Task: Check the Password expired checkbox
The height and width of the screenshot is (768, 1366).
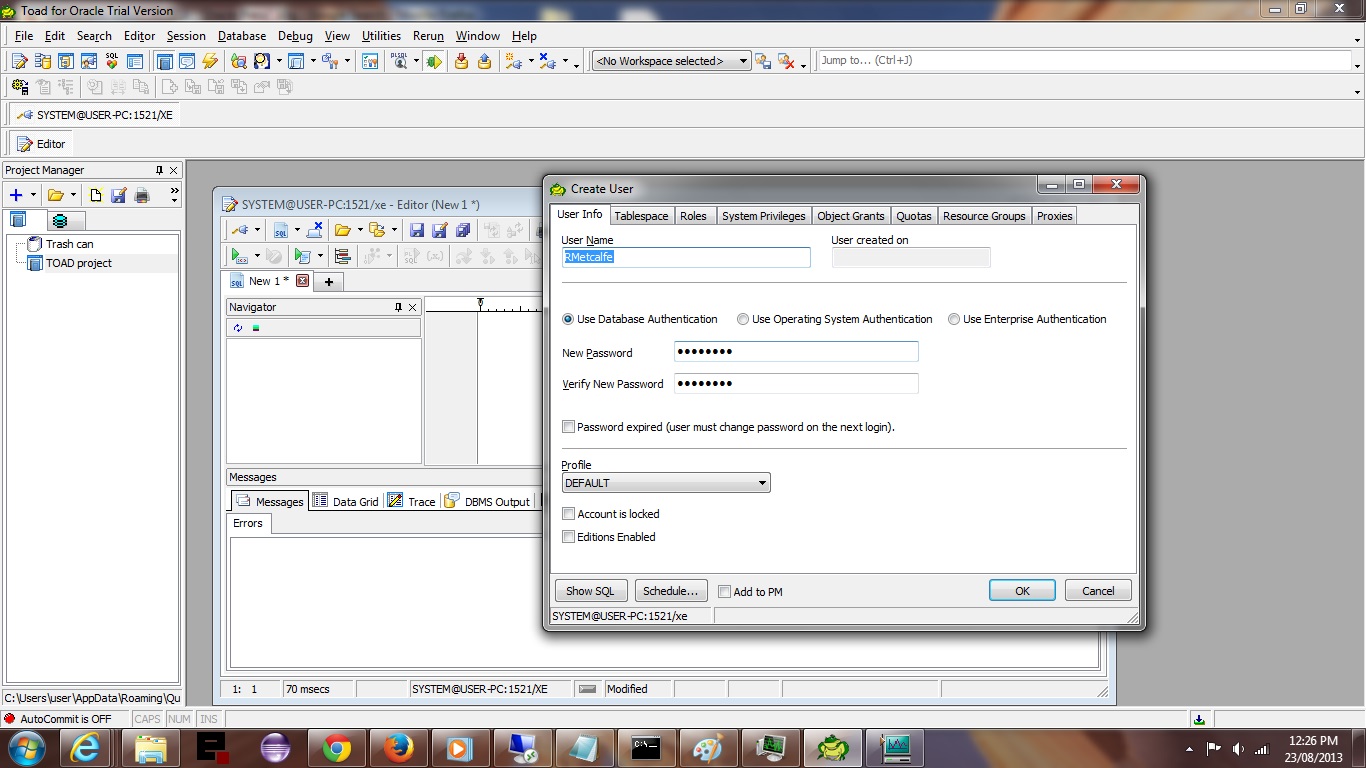Action: 568,427
